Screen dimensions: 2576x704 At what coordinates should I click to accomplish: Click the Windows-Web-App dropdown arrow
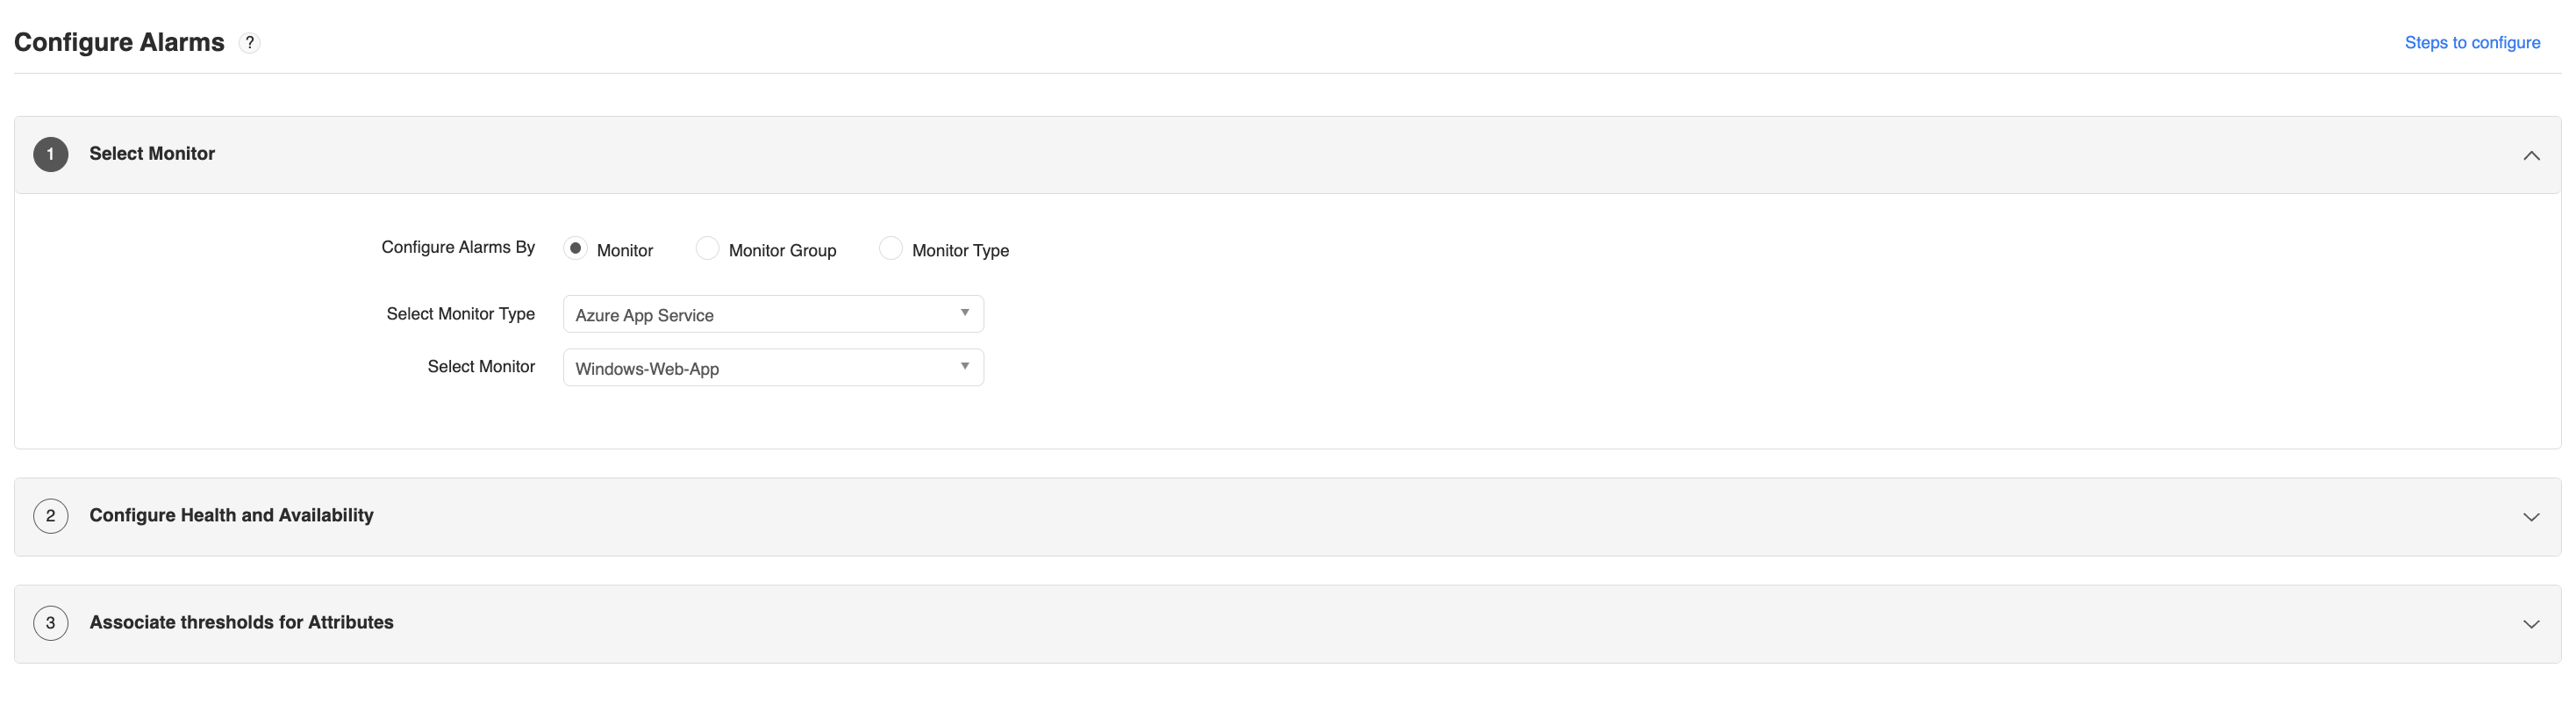964,367
